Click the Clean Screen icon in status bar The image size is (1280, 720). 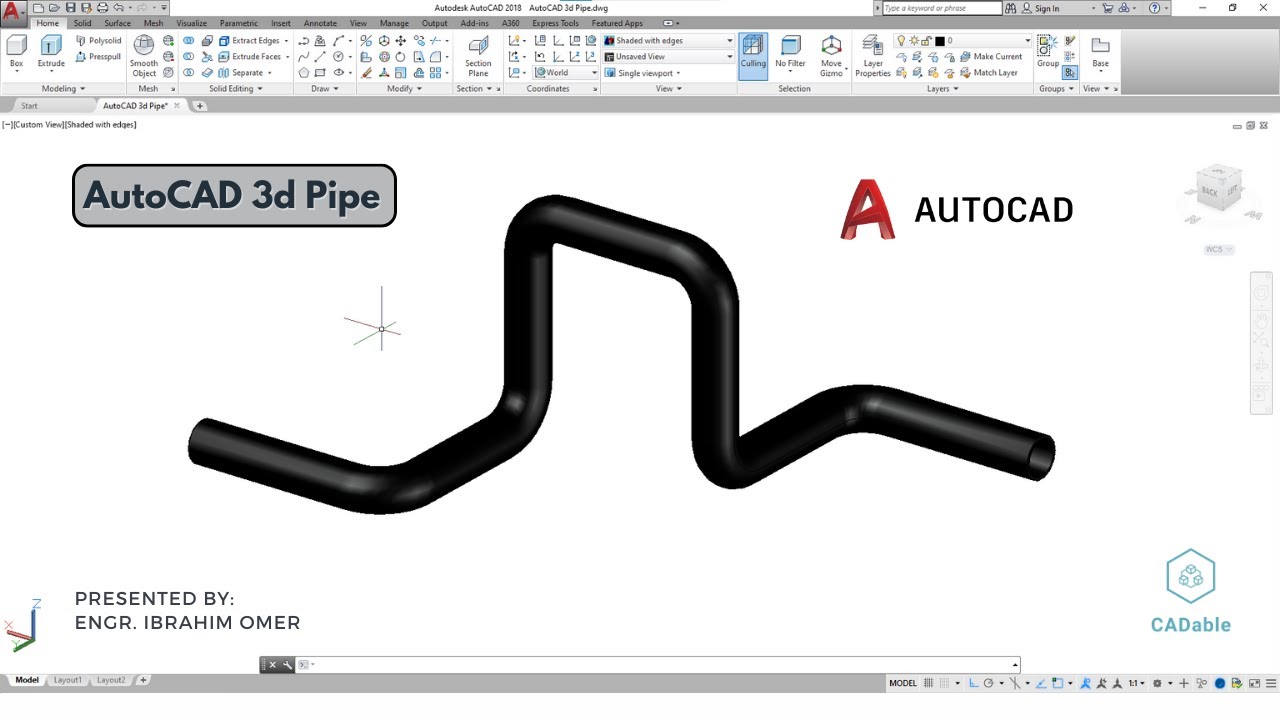click(x=1255, y=683)
